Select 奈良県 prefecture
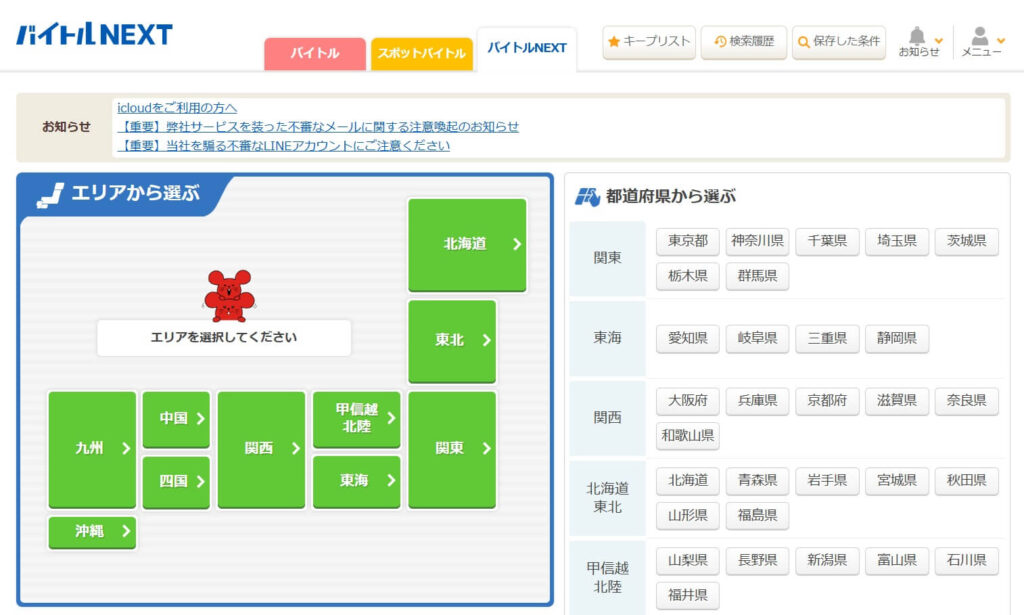Image resolution: width=1024 pixels, height=615 pixels. pos(967,401)
